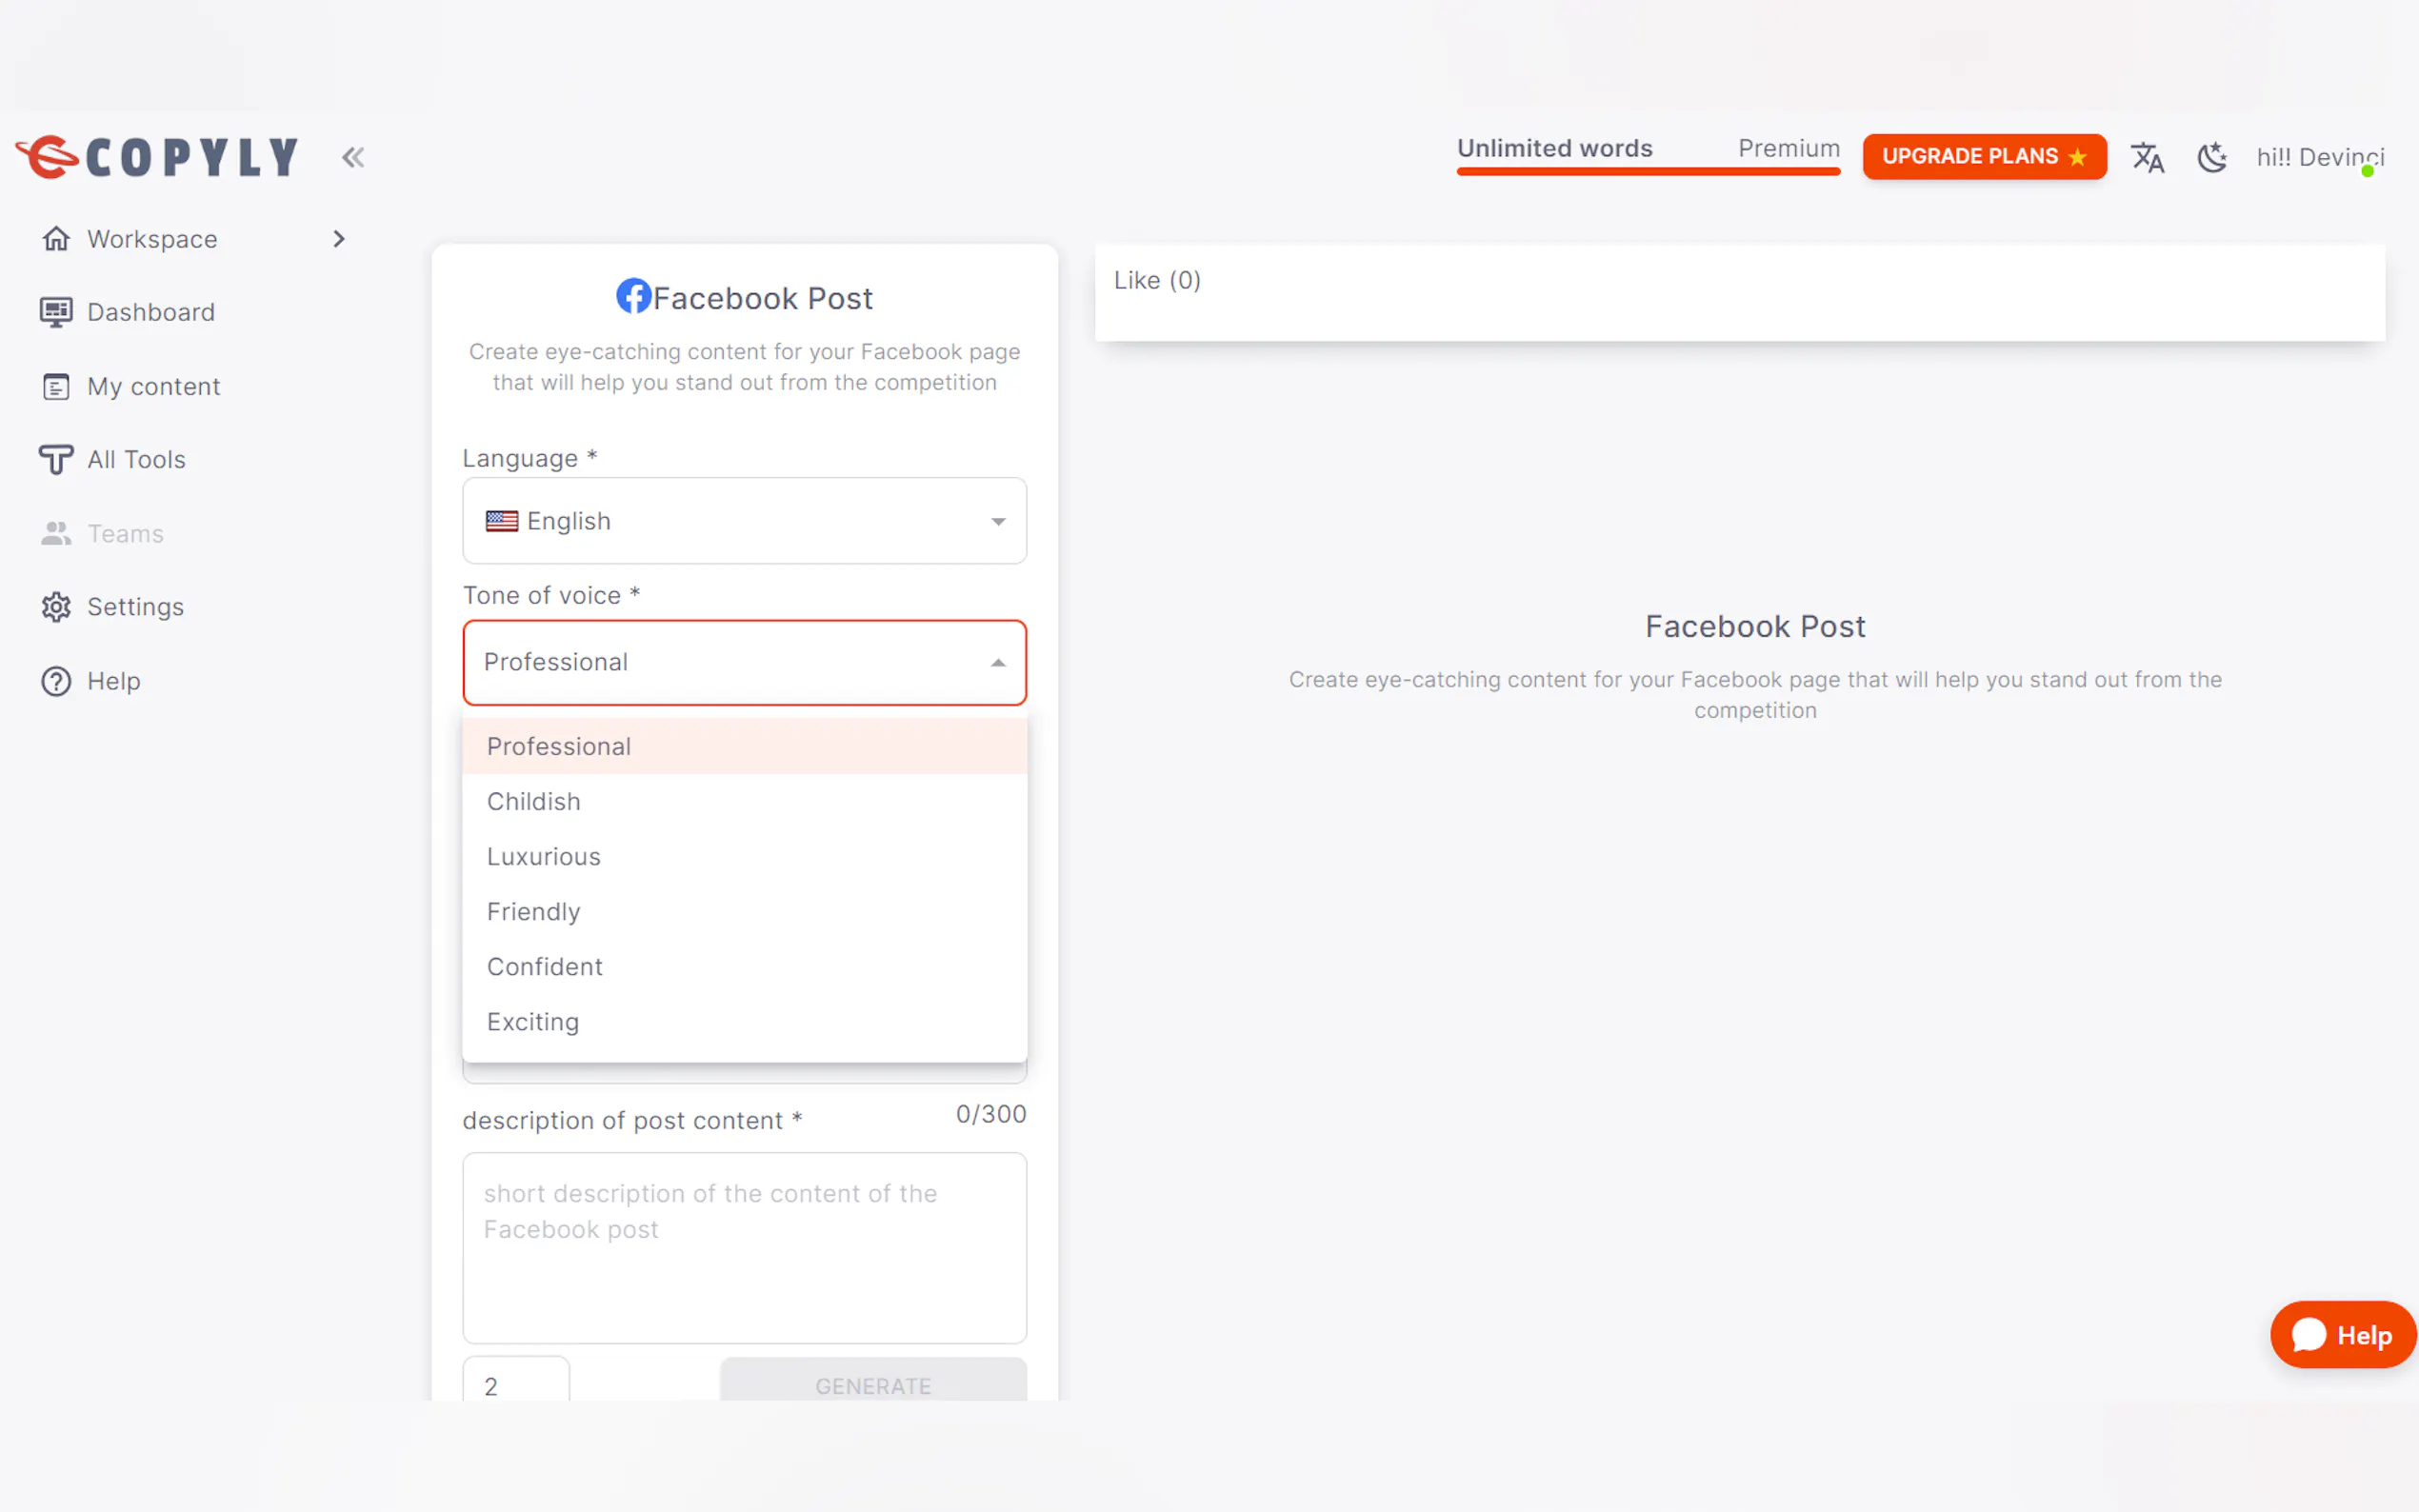The image size is (2419, 1512).
Task: Go to My content page
Action: [x=153, y=386]
